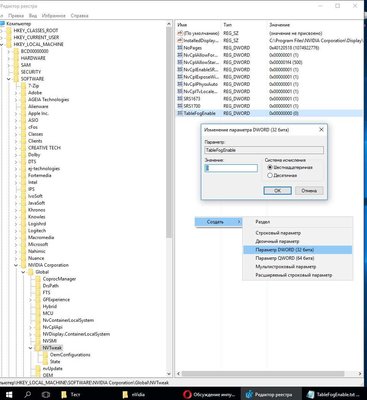Click the taskbar search magnifier icon
This screenshot has width=367, height=400.
[x=28, y=394]
